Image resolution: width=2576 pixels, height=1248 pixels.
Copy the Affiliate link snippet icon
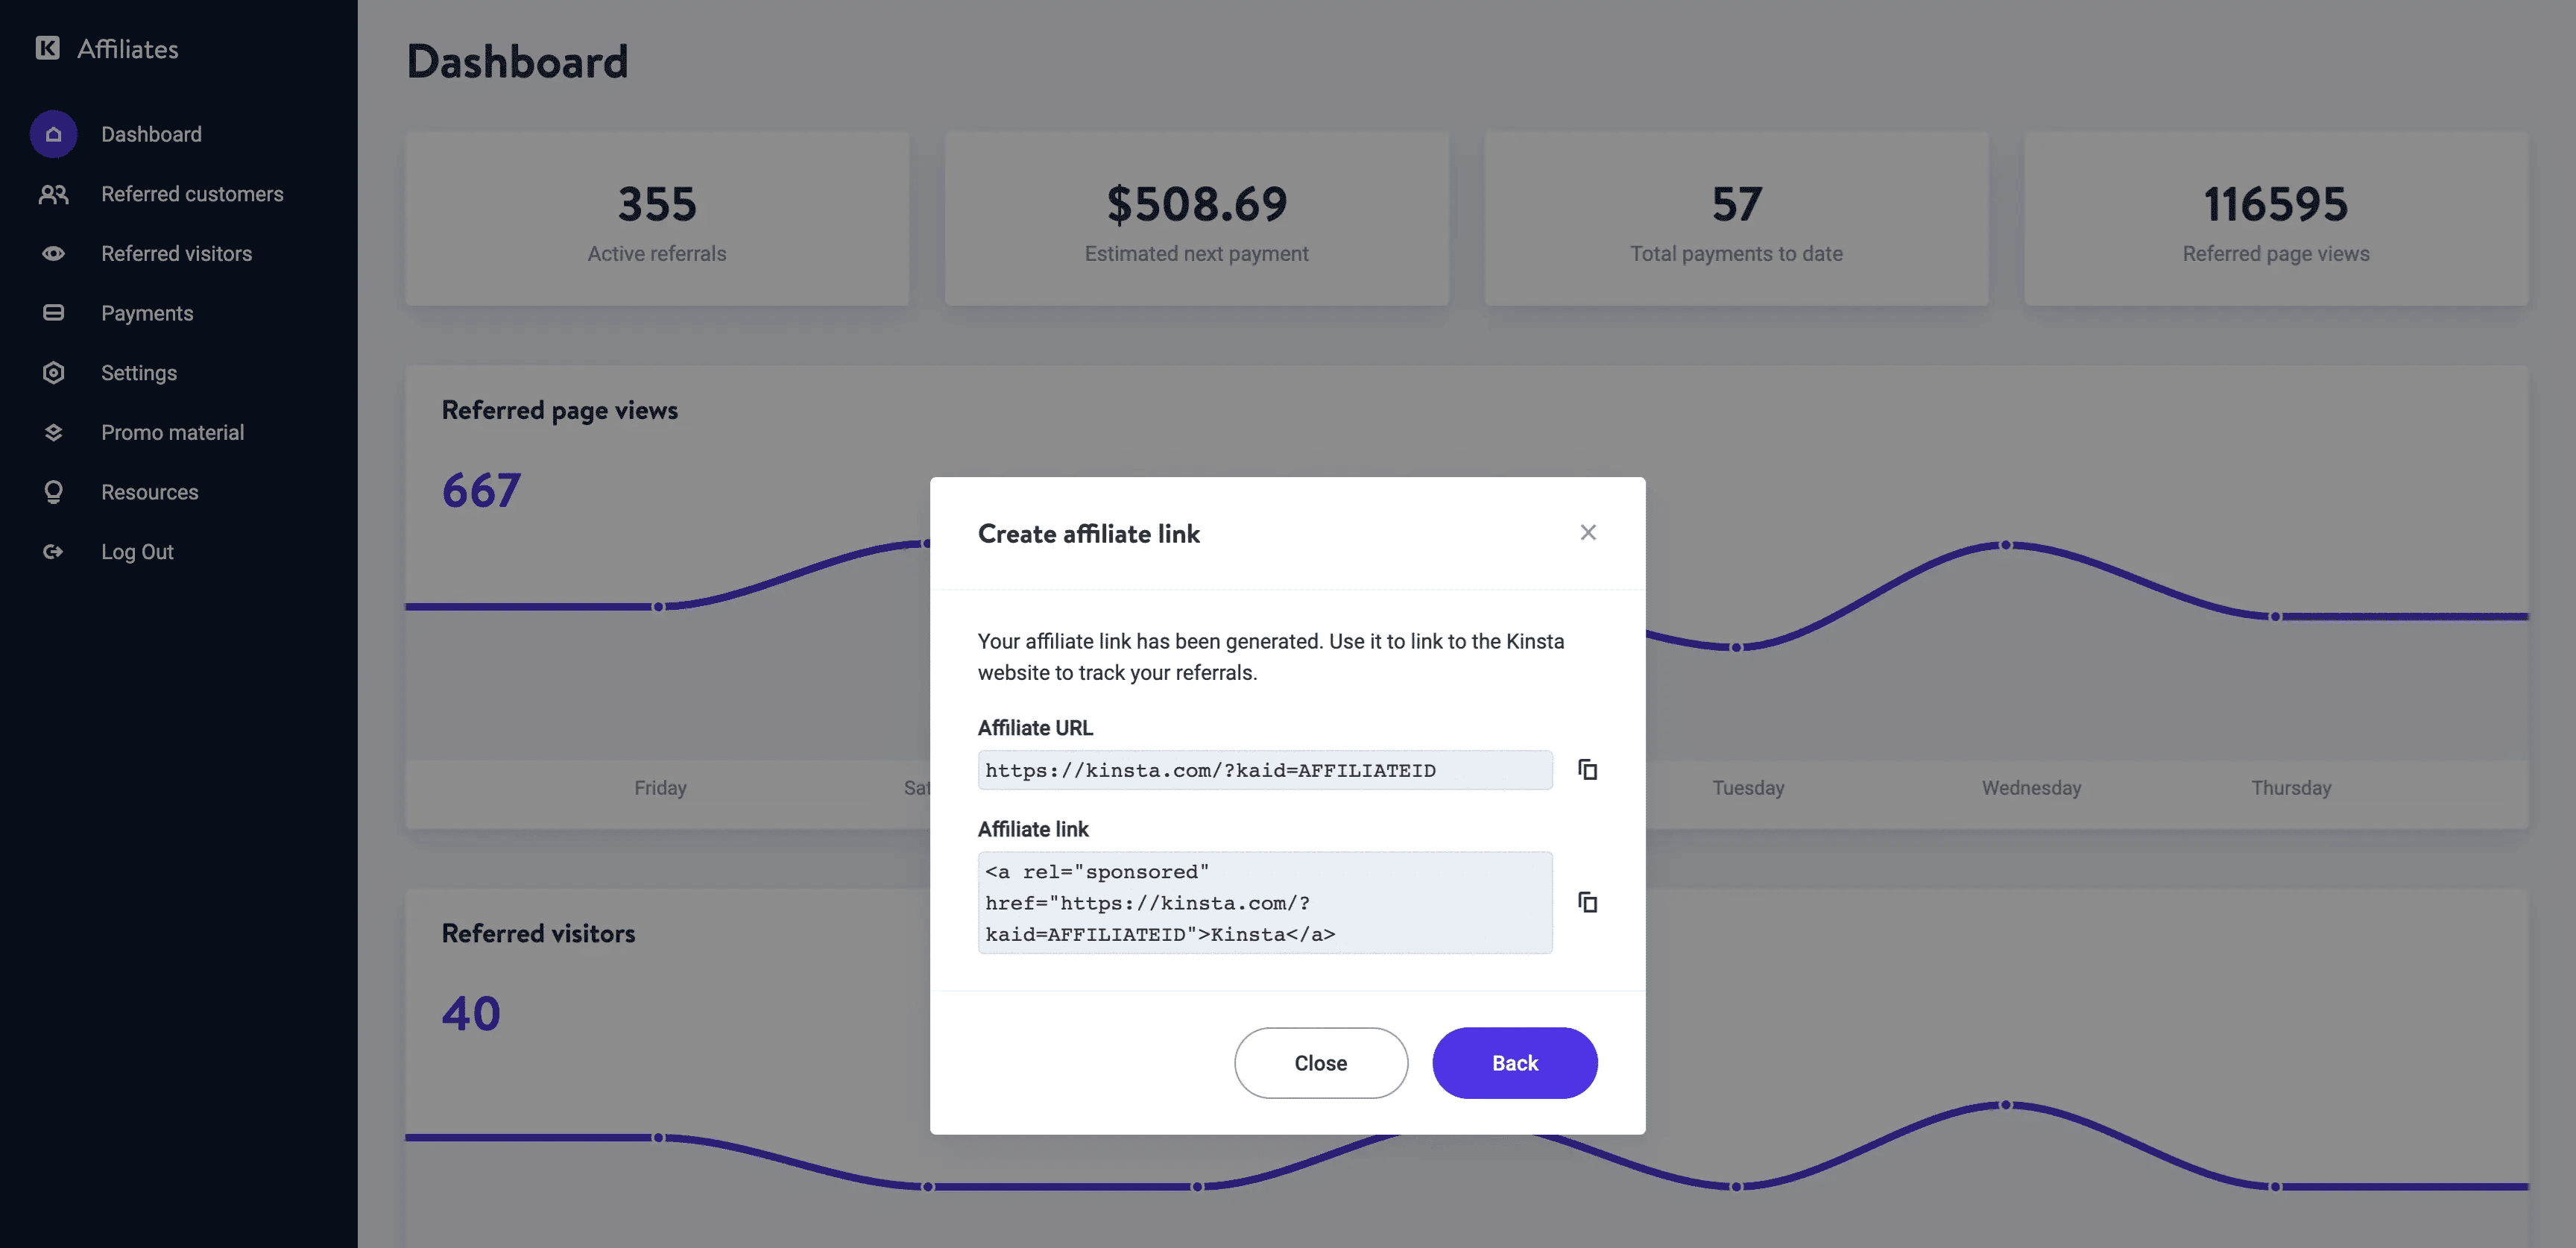coord(1587,902)
